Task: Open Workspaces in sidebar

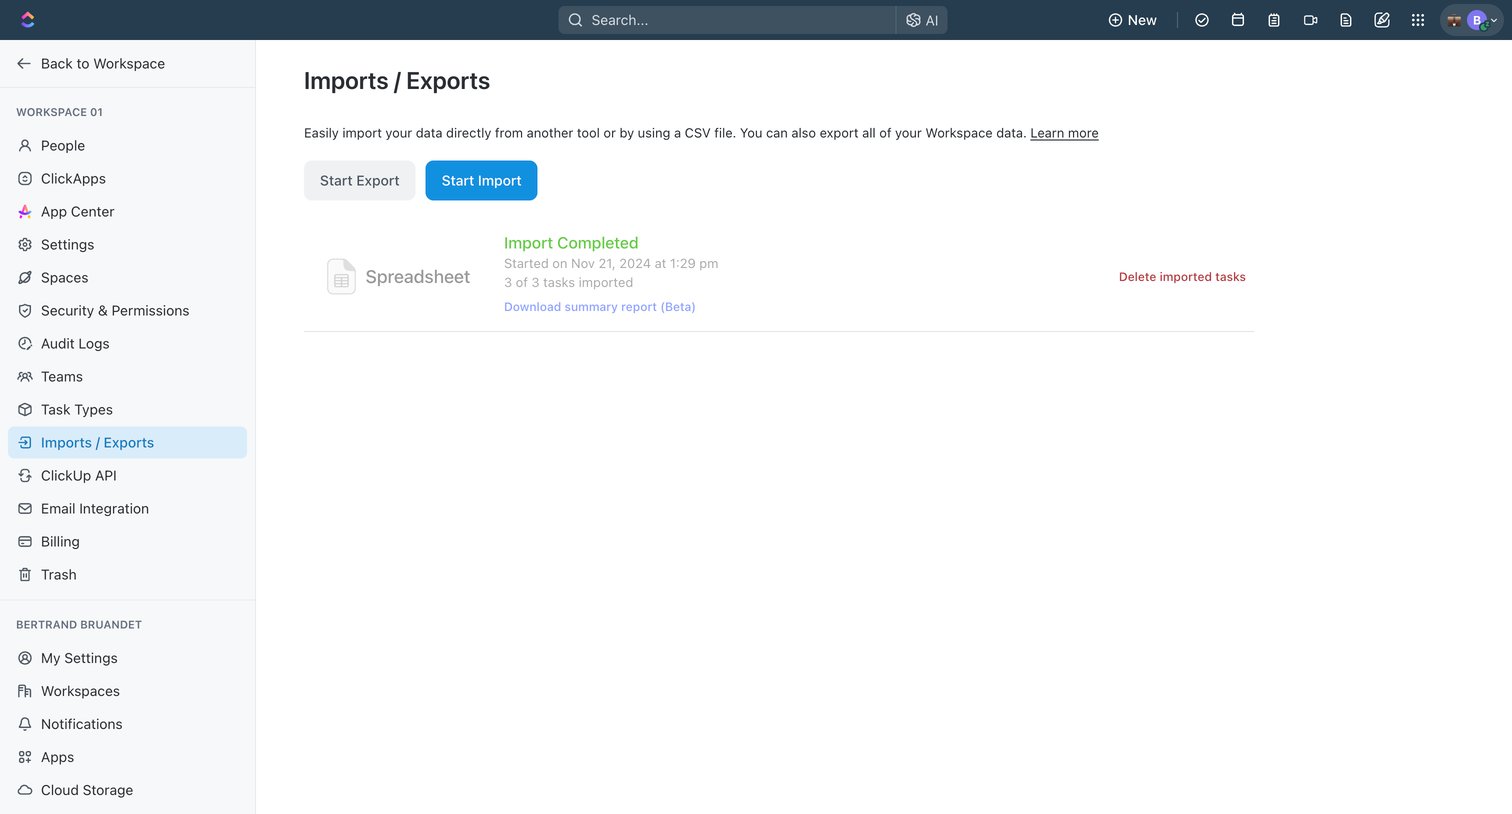Action: point(127,691)
